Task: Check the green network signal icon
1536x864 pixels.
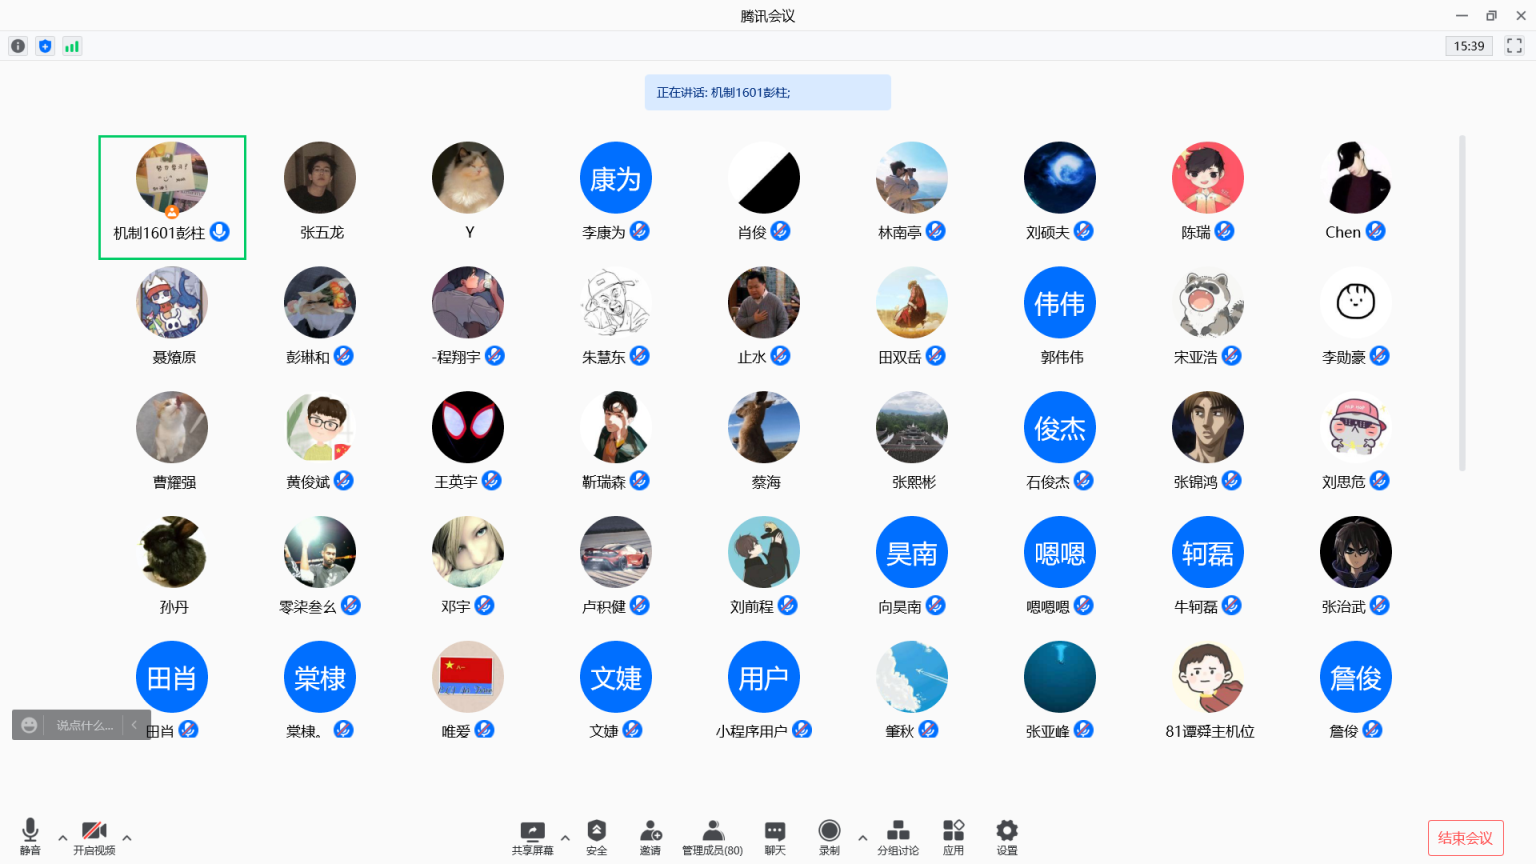Action: click(x=72, y=46)
